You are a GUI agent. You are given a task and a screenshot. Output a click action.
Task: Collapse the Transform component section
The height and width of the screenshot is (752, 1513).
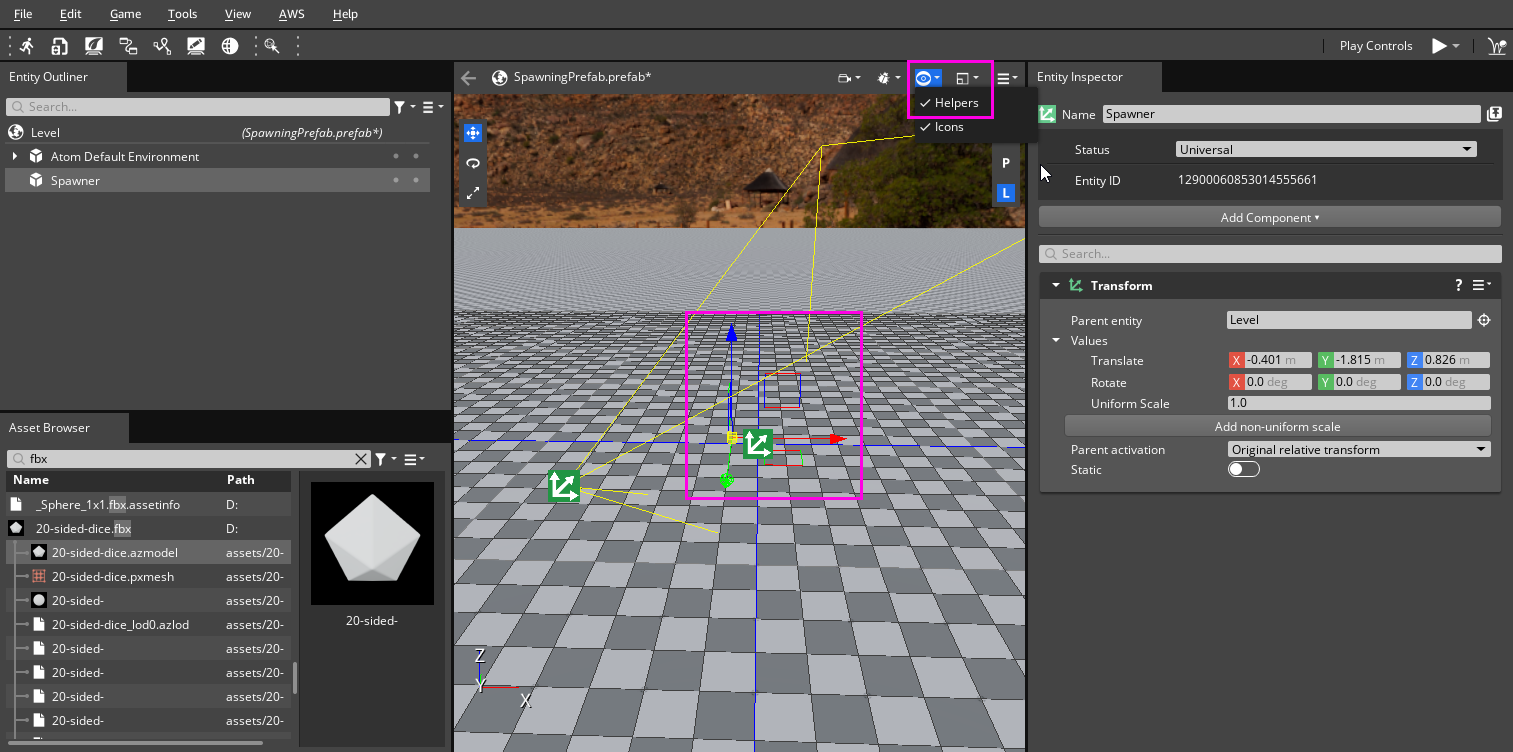pyautogui.click(x=1055, y=285)
